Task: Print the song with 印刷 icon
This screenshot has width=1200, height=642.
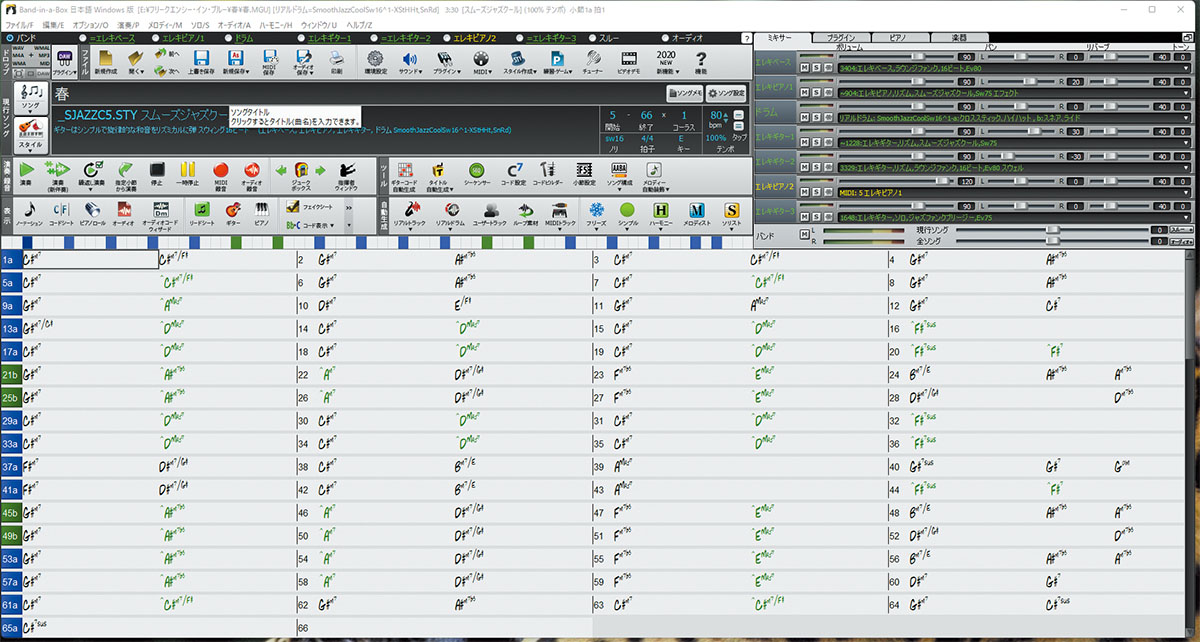Action: (335, 62)
